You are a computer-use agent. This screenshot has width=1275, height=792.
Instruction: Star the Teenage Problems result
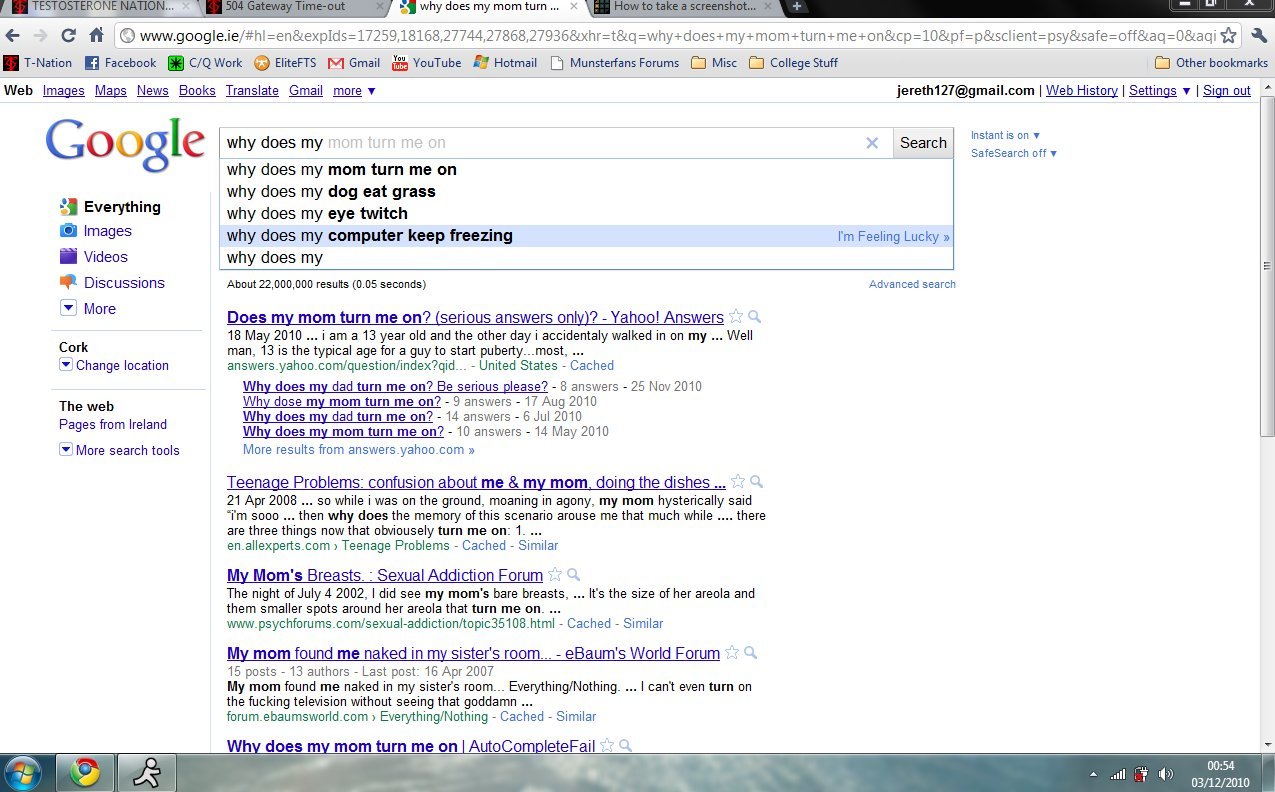[738, 482]
